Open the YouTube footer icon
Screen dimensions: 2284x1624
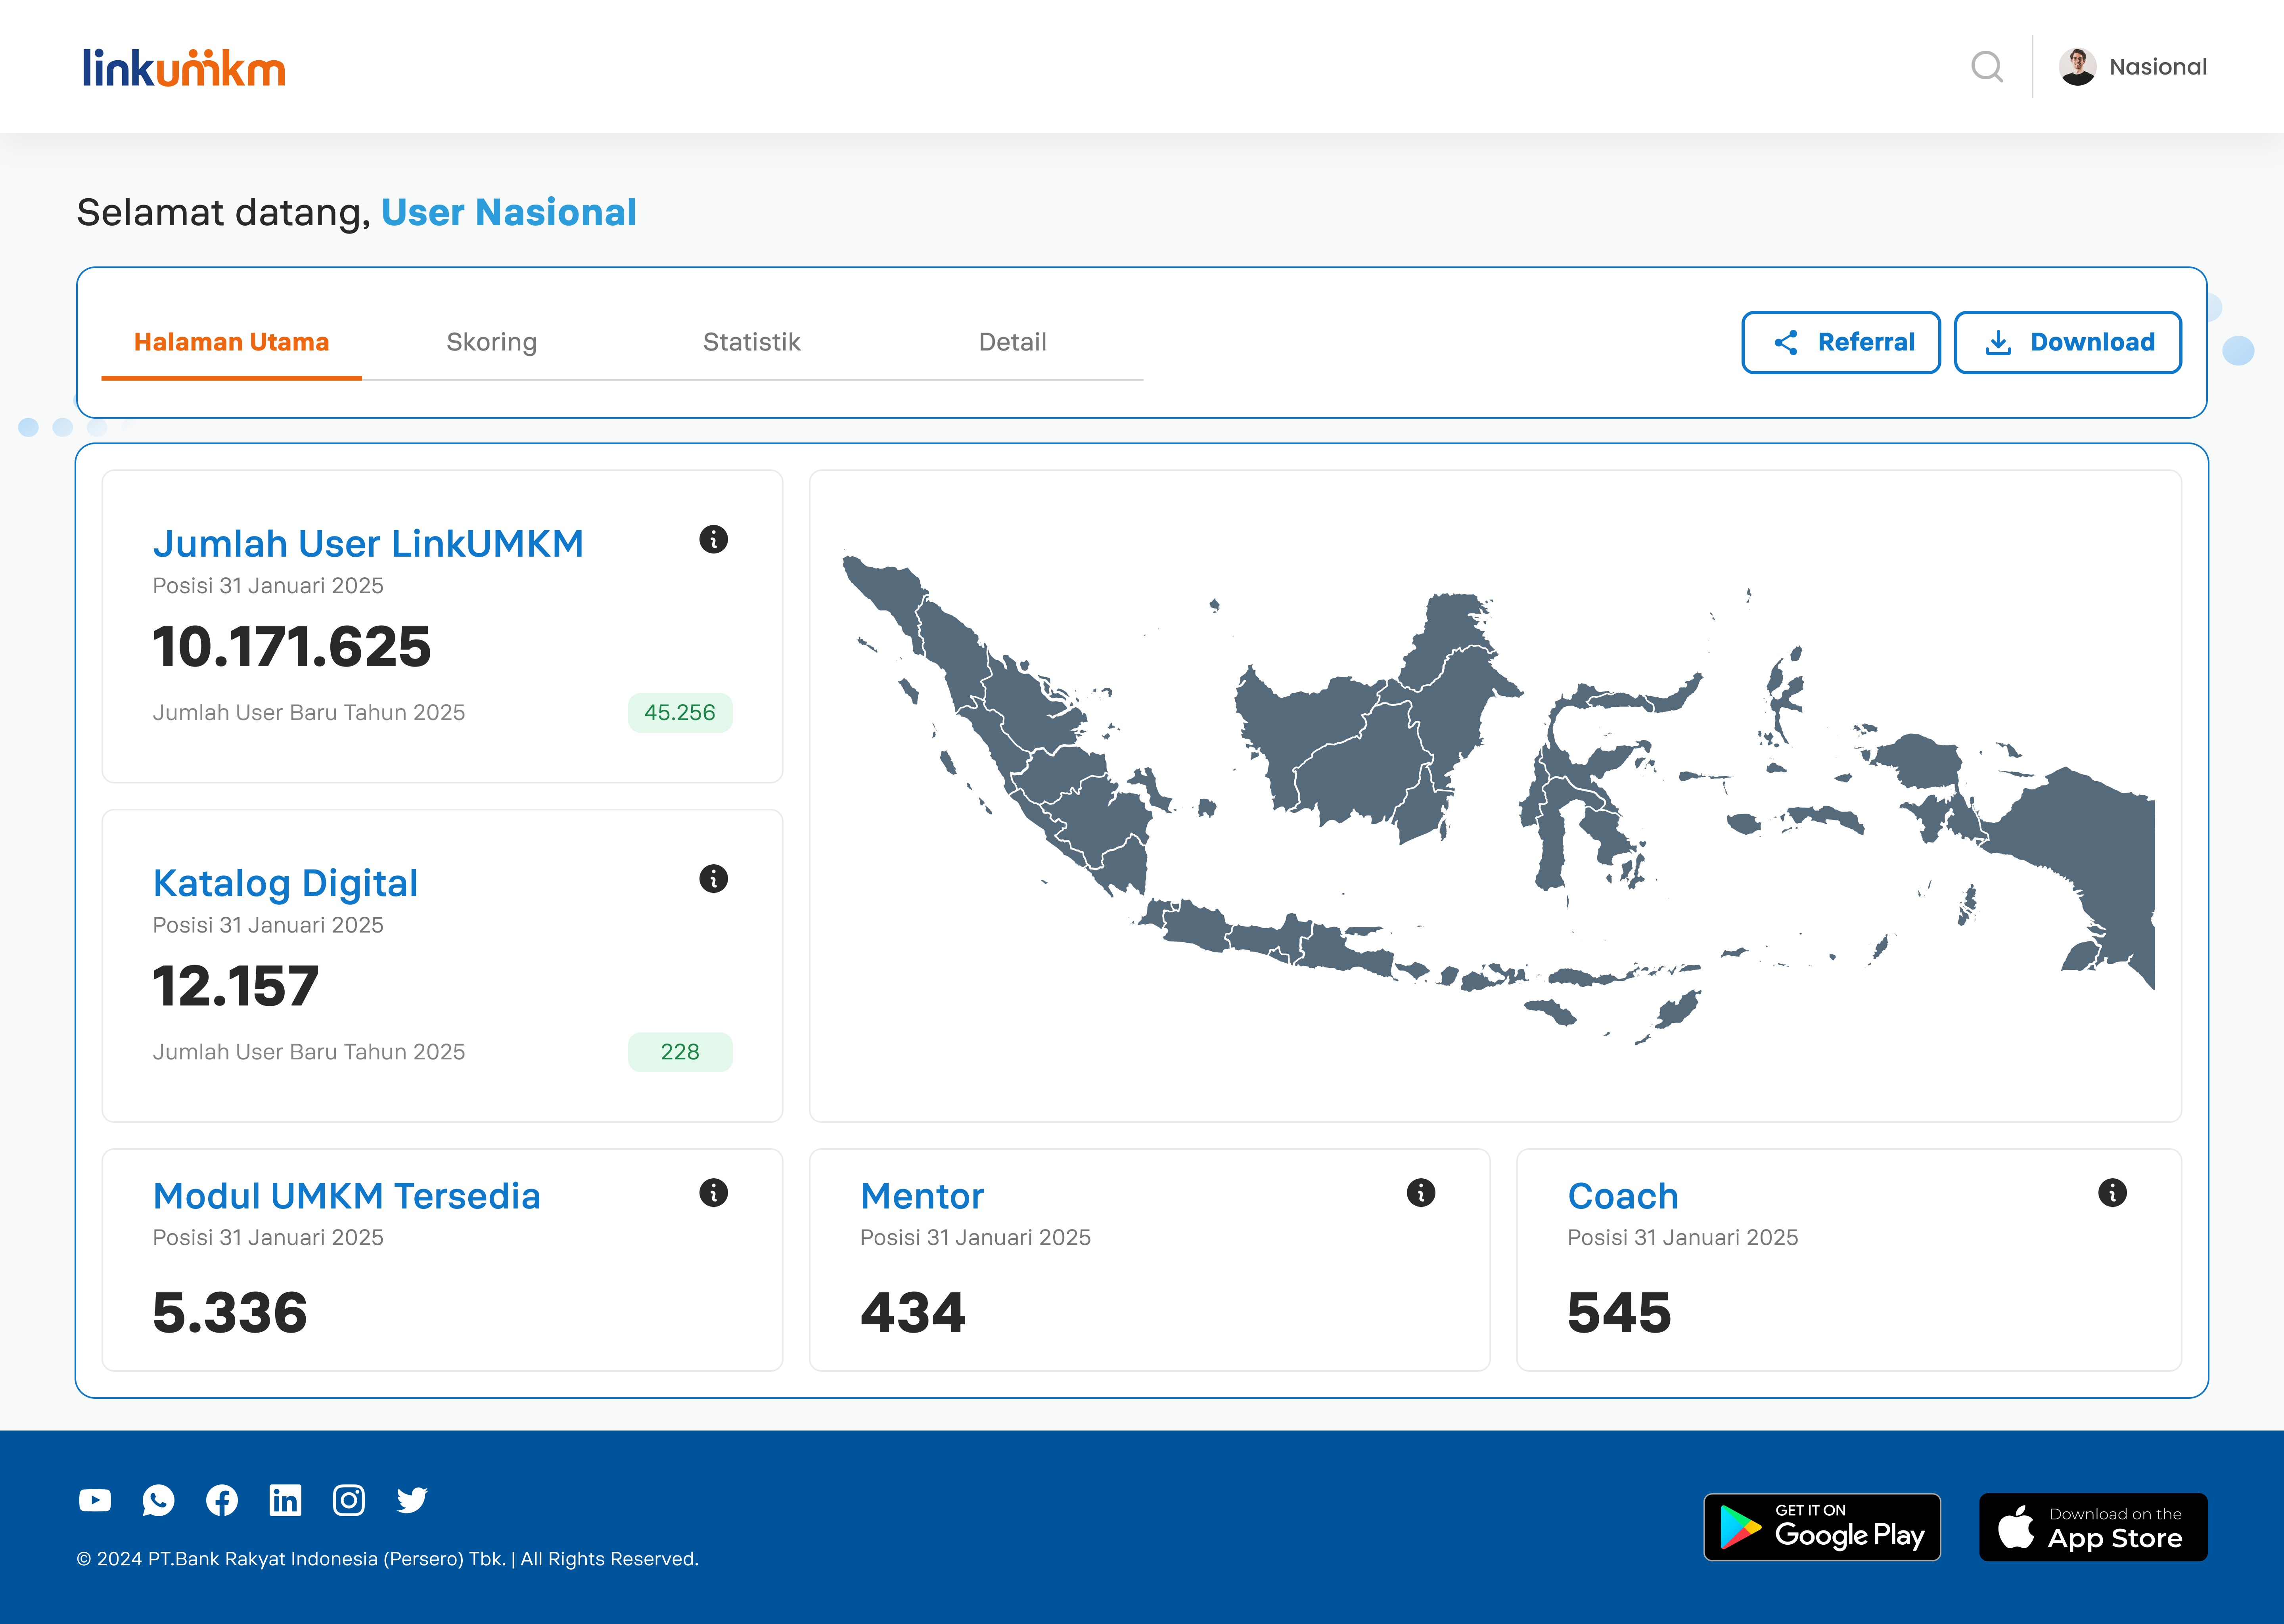click(95, 1500)
